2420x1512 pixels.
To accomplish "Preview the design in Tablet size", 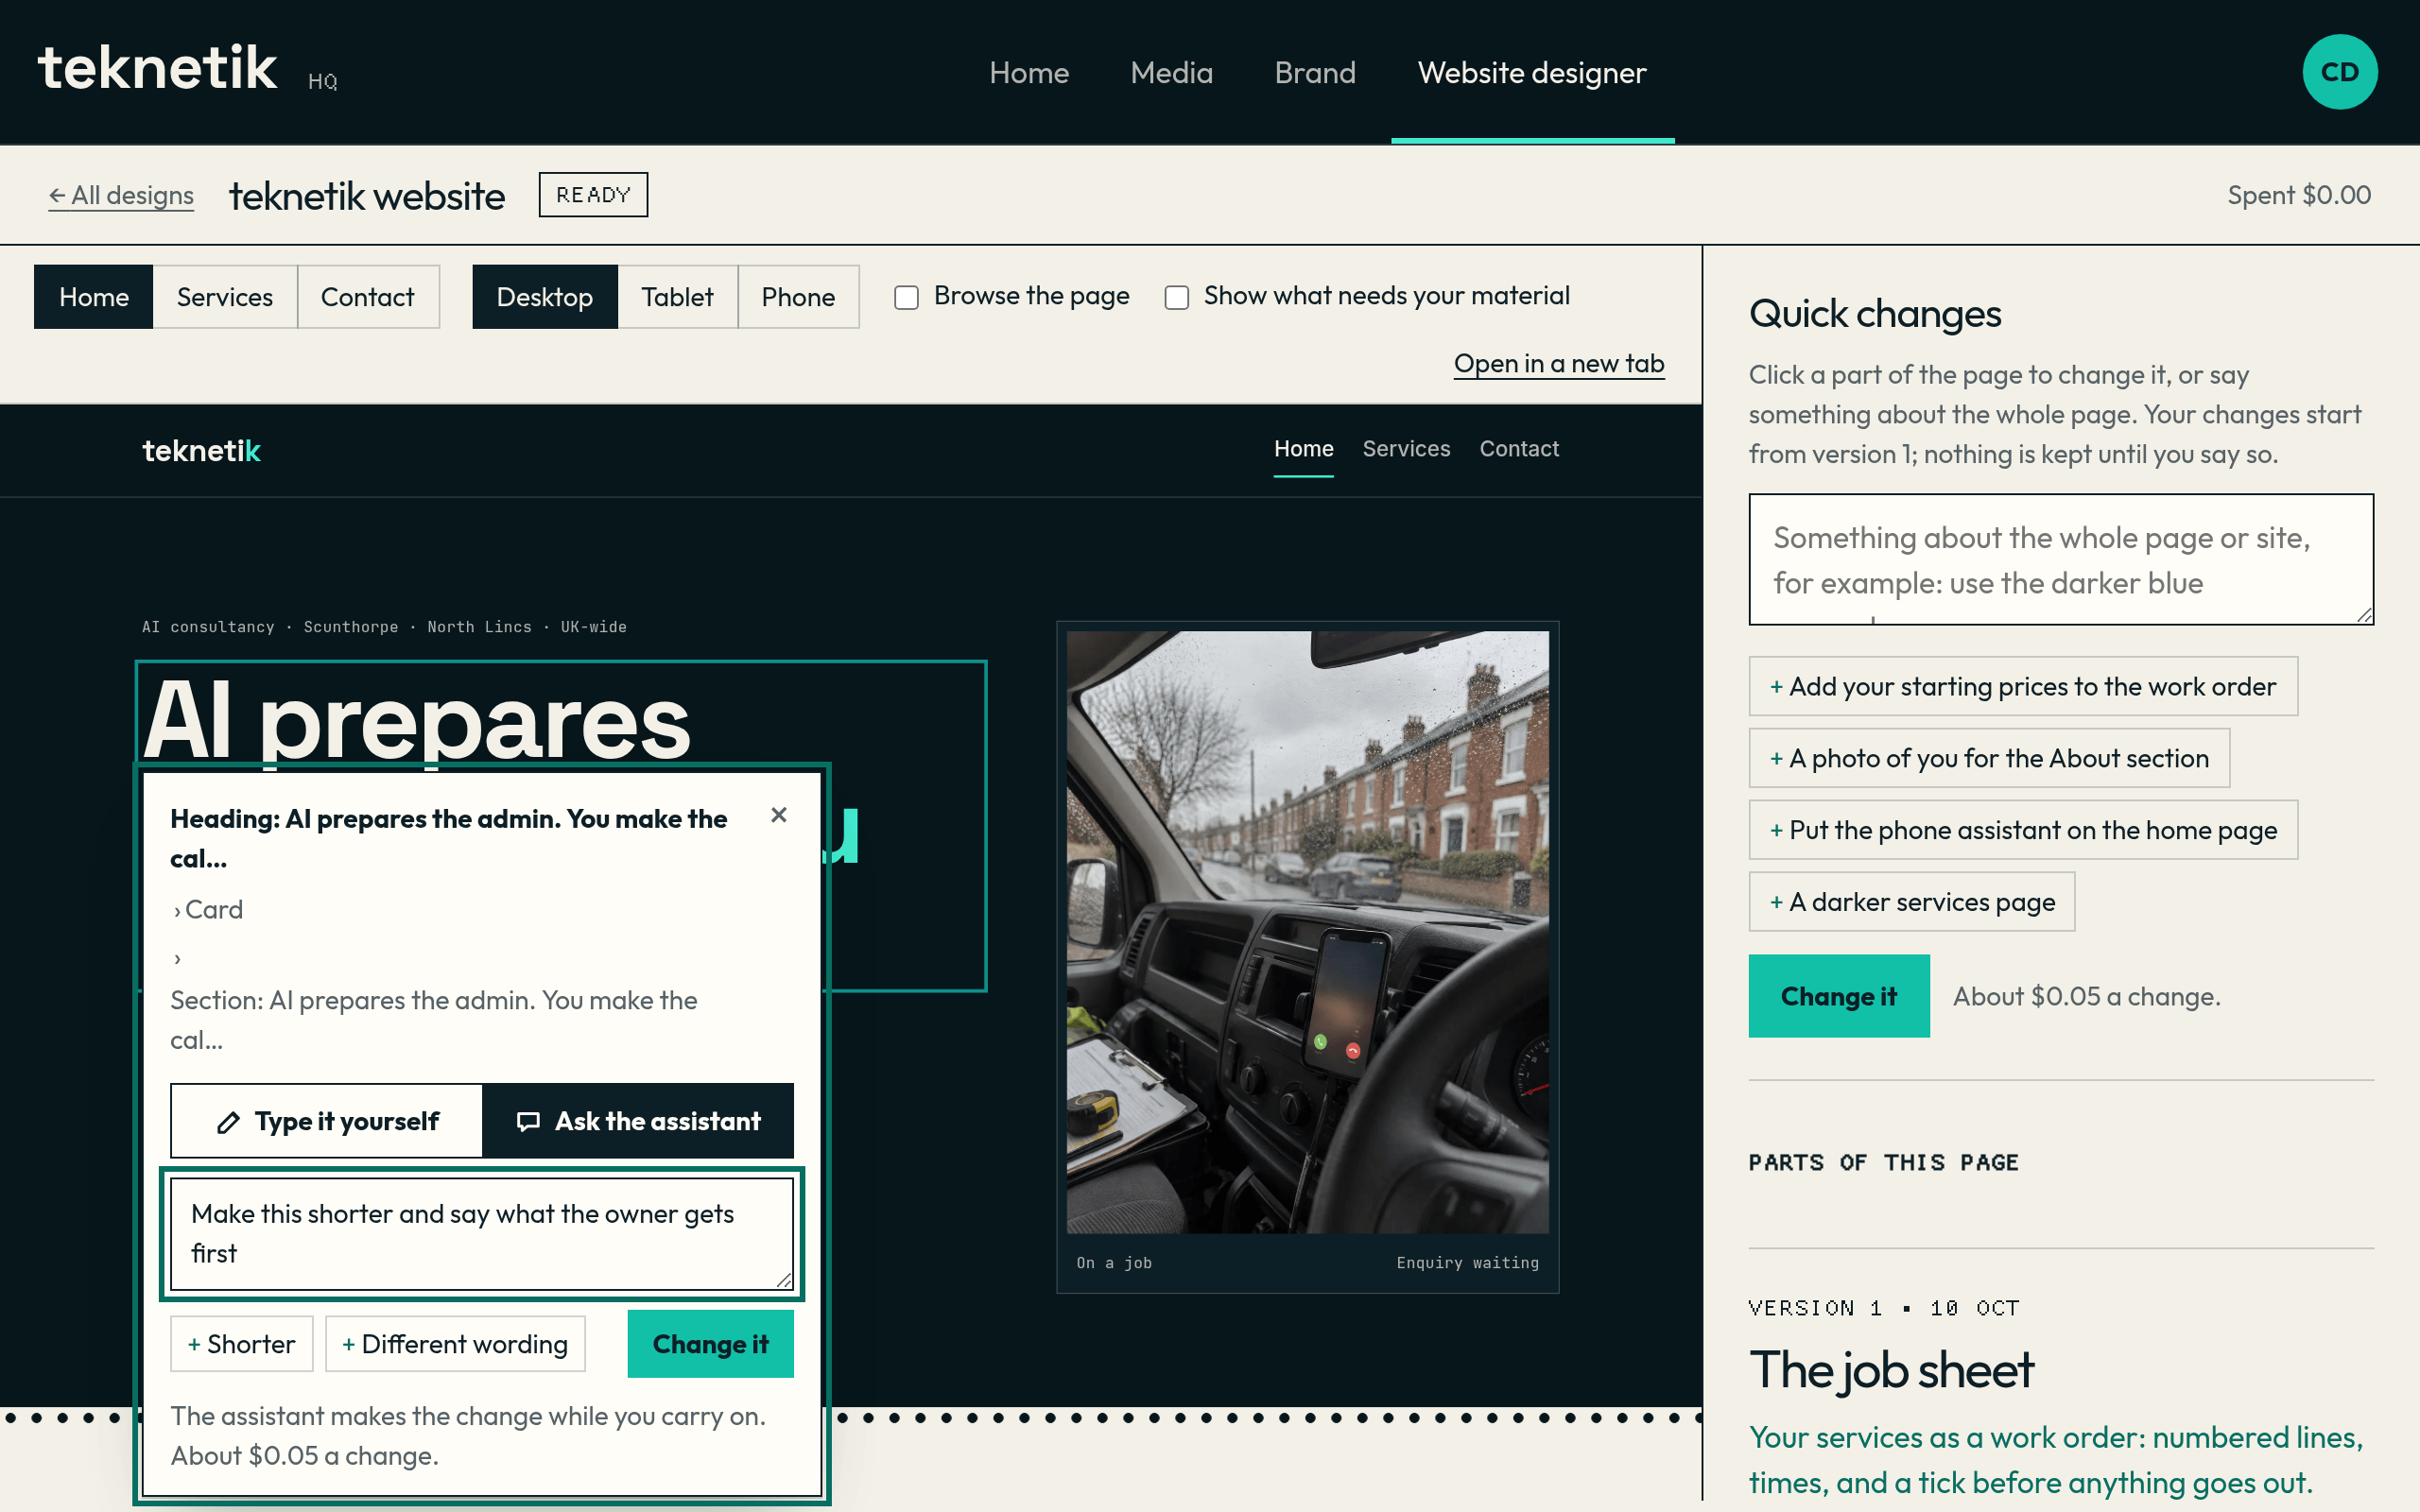I will [677, 297].
